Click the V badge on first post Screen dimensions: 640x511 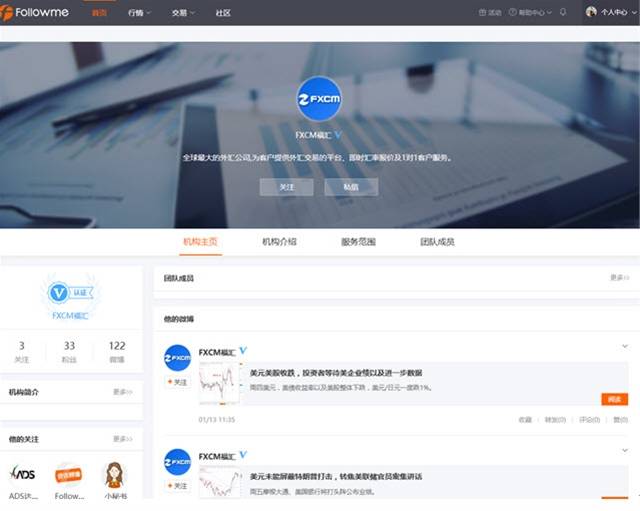[x=243, y=351]
